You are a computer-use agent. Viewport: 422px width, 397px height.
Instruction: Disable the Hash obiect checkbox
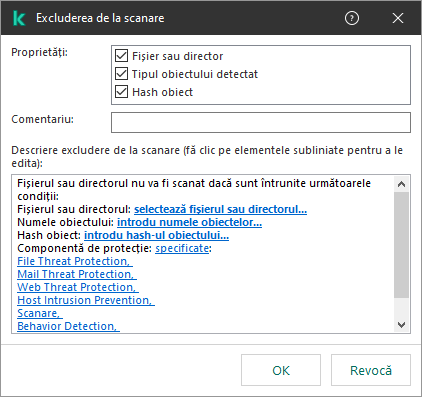(121, 92)
